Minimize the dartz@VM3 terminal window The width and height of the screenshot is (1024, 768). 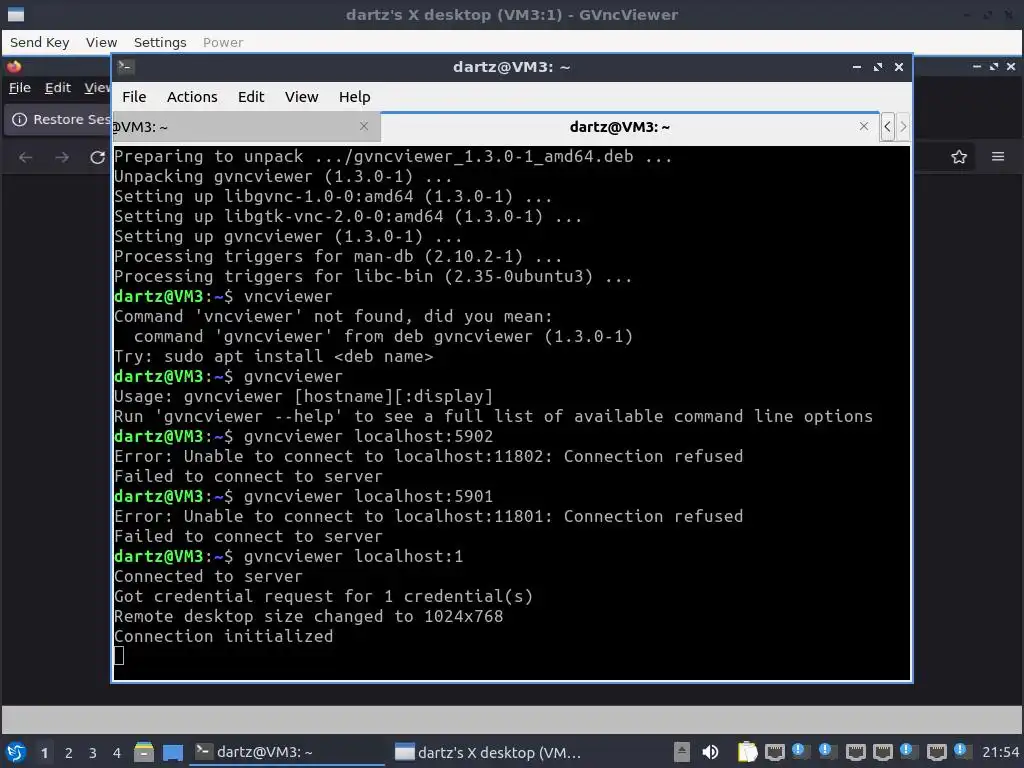coord(857,67)
